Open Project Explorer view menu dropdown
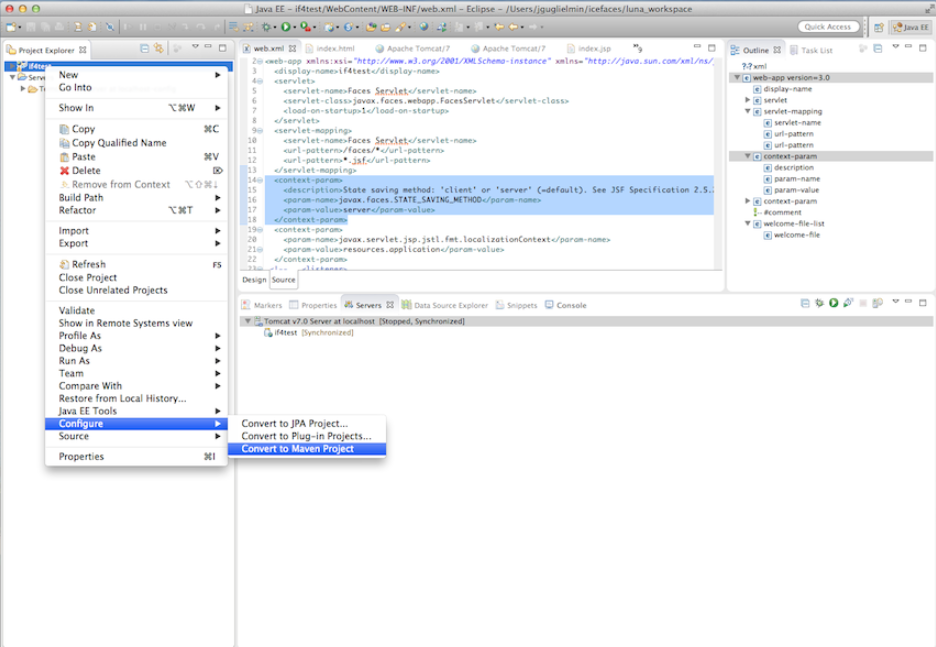The image size is (936, 647). (195, 47)
